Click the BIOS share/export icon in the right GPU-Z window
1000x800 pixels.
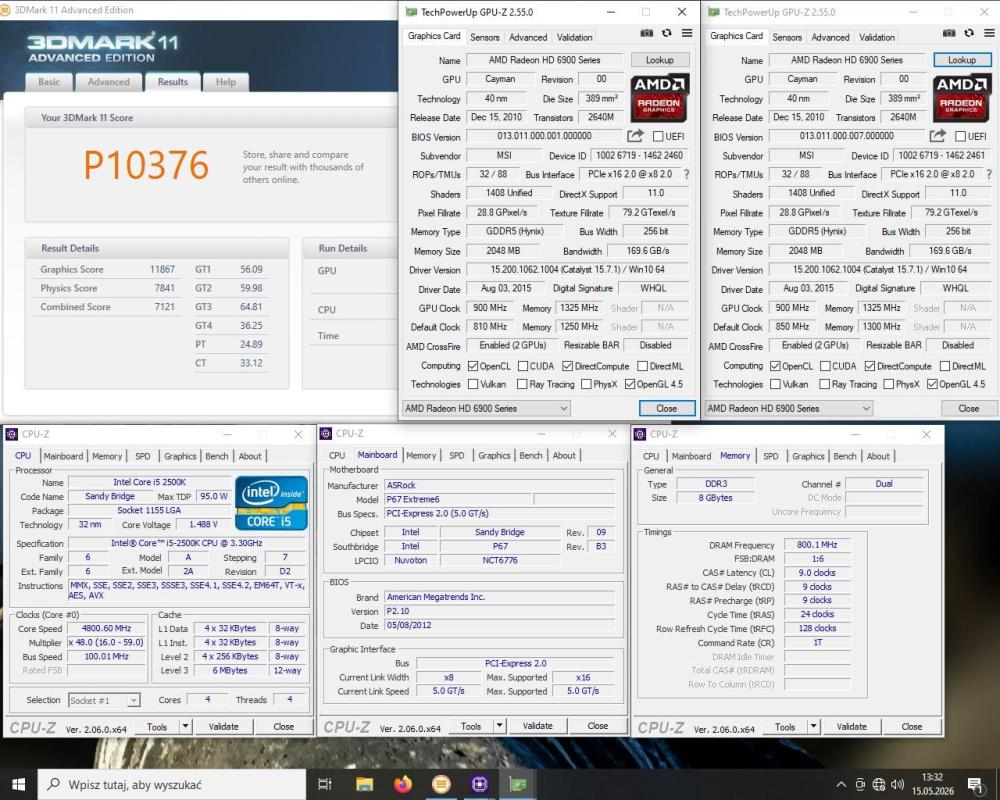click(x=938, y=136)
